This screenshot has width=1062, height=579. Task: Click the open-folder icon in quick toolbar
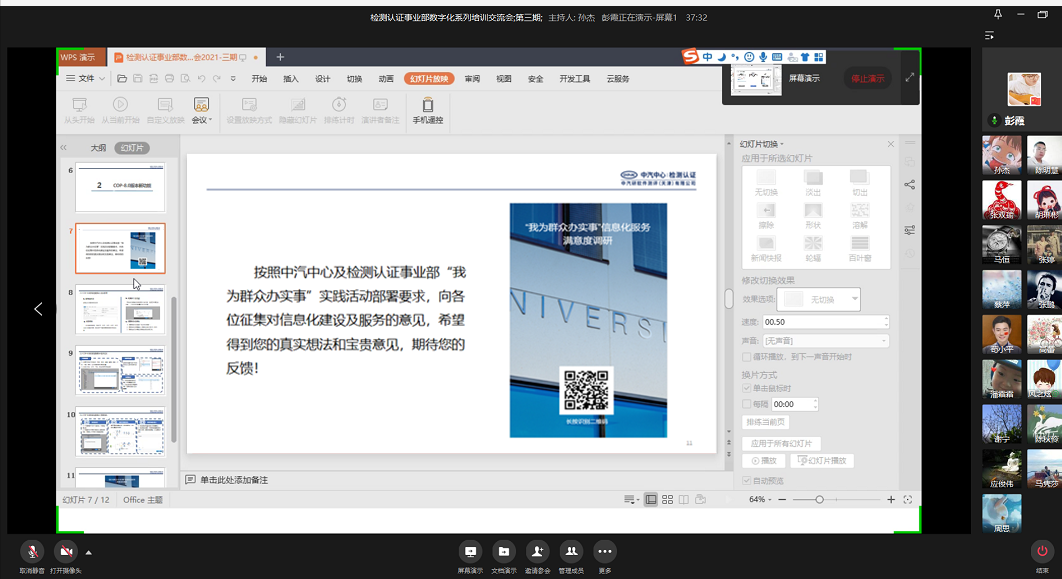(x=122, y=79)
